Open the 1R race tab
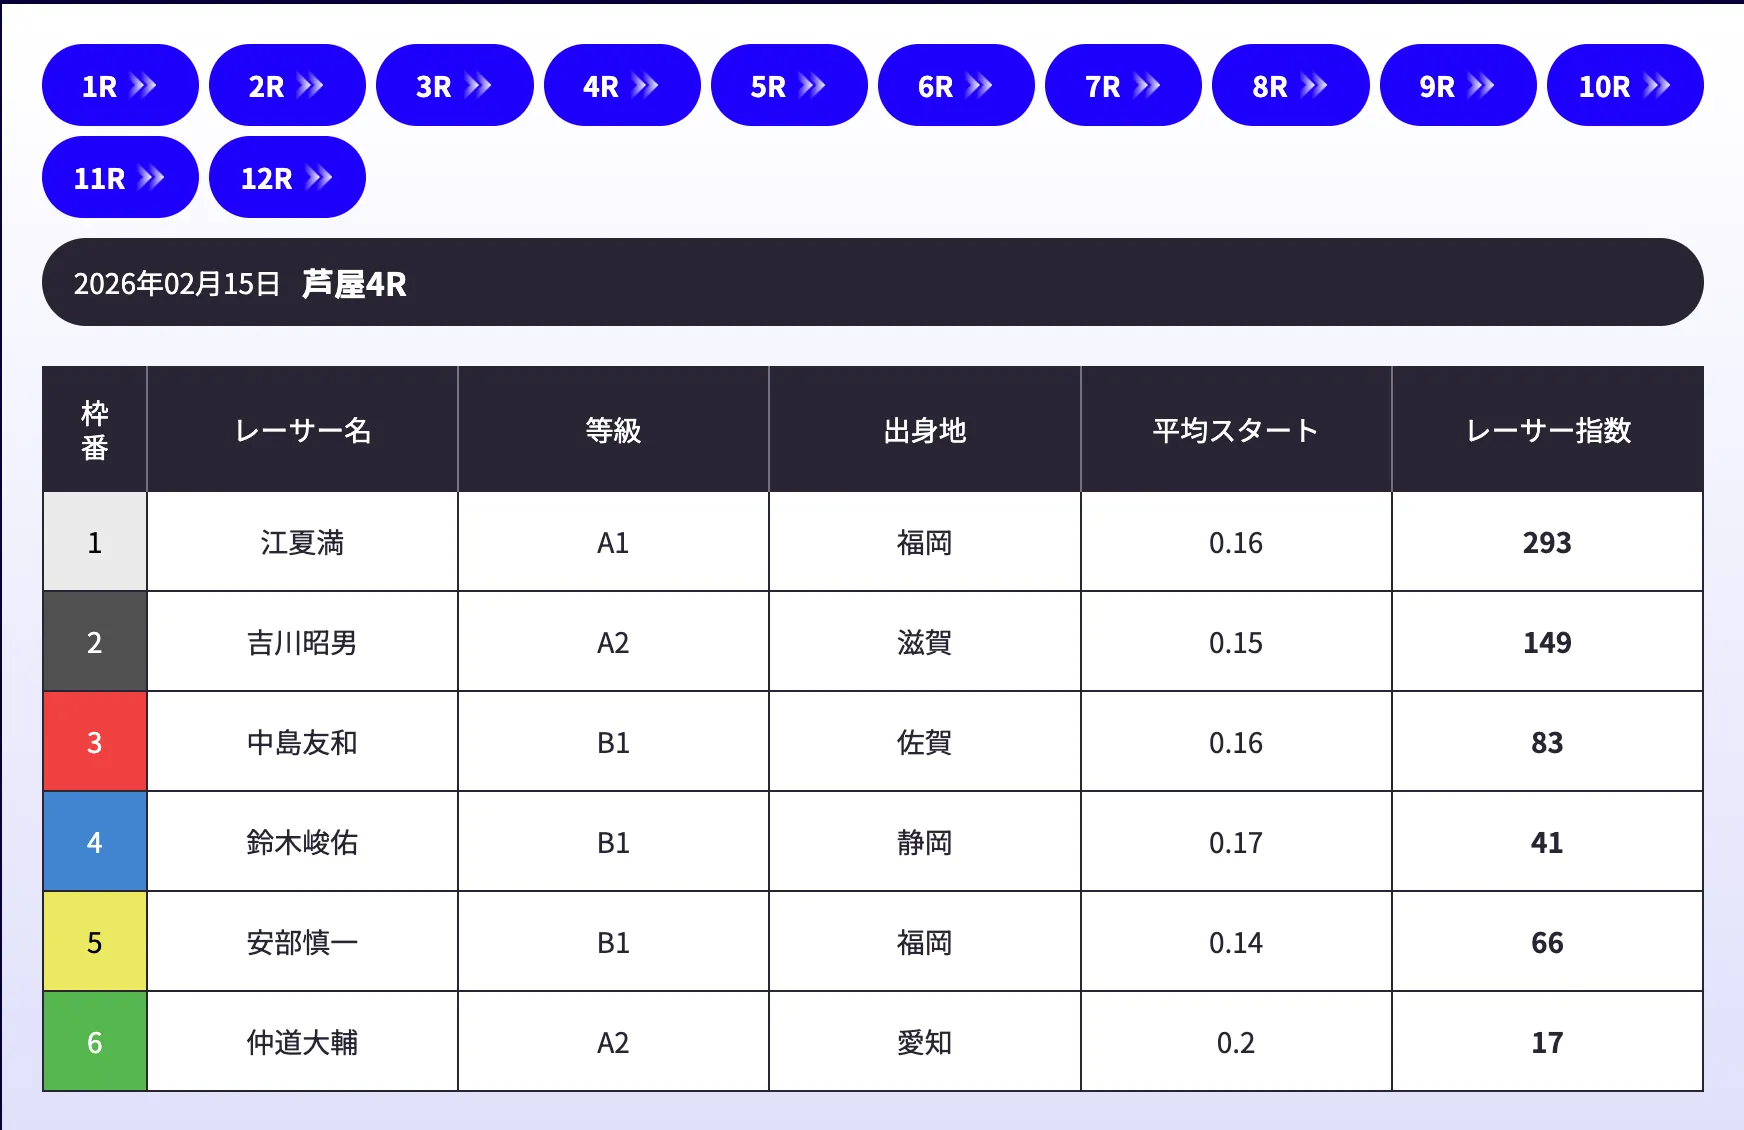This screenshot has height=1130, width=1744. [119, 86]
